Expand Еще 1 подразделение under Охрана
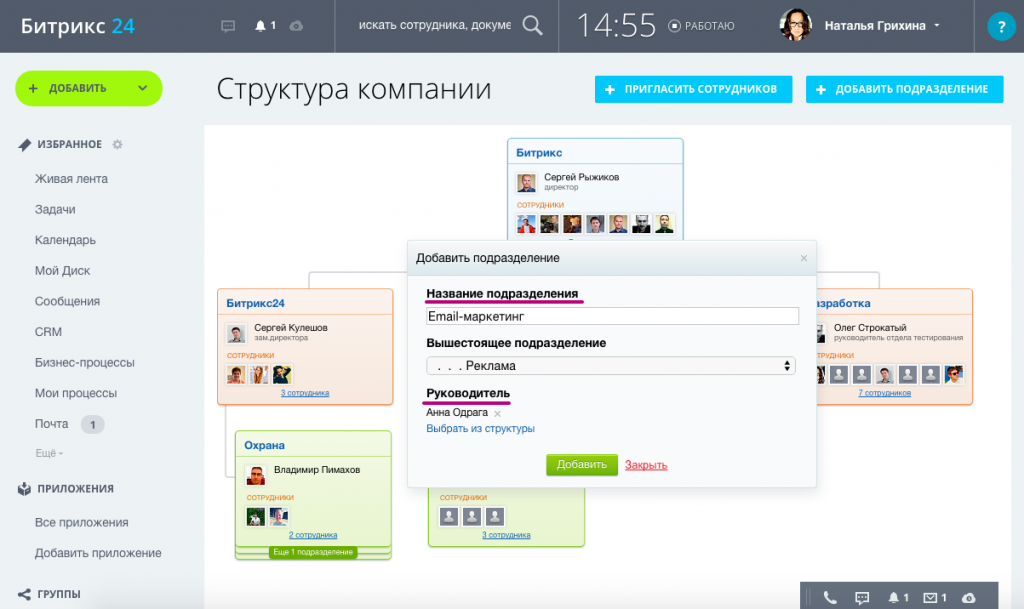This screenshot has height=609, width=1024. tap(313, 552)
